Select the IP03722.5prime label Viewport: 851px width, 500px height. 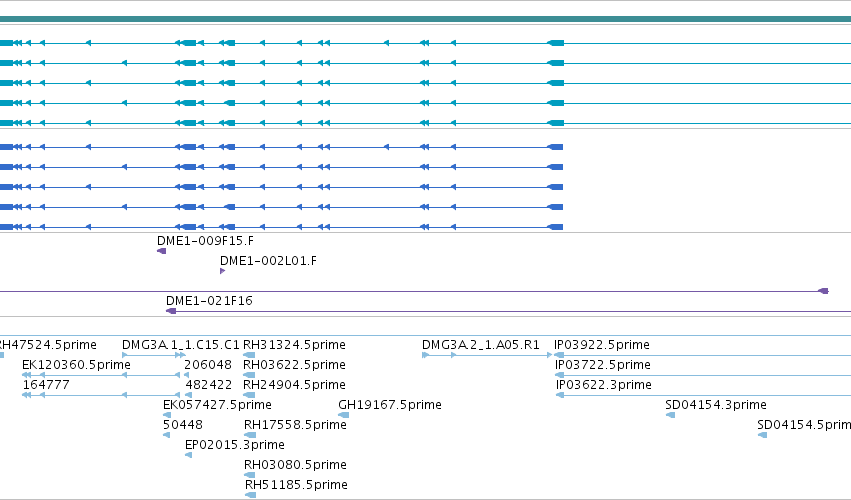pyautogui.click(x=602, y=365)
